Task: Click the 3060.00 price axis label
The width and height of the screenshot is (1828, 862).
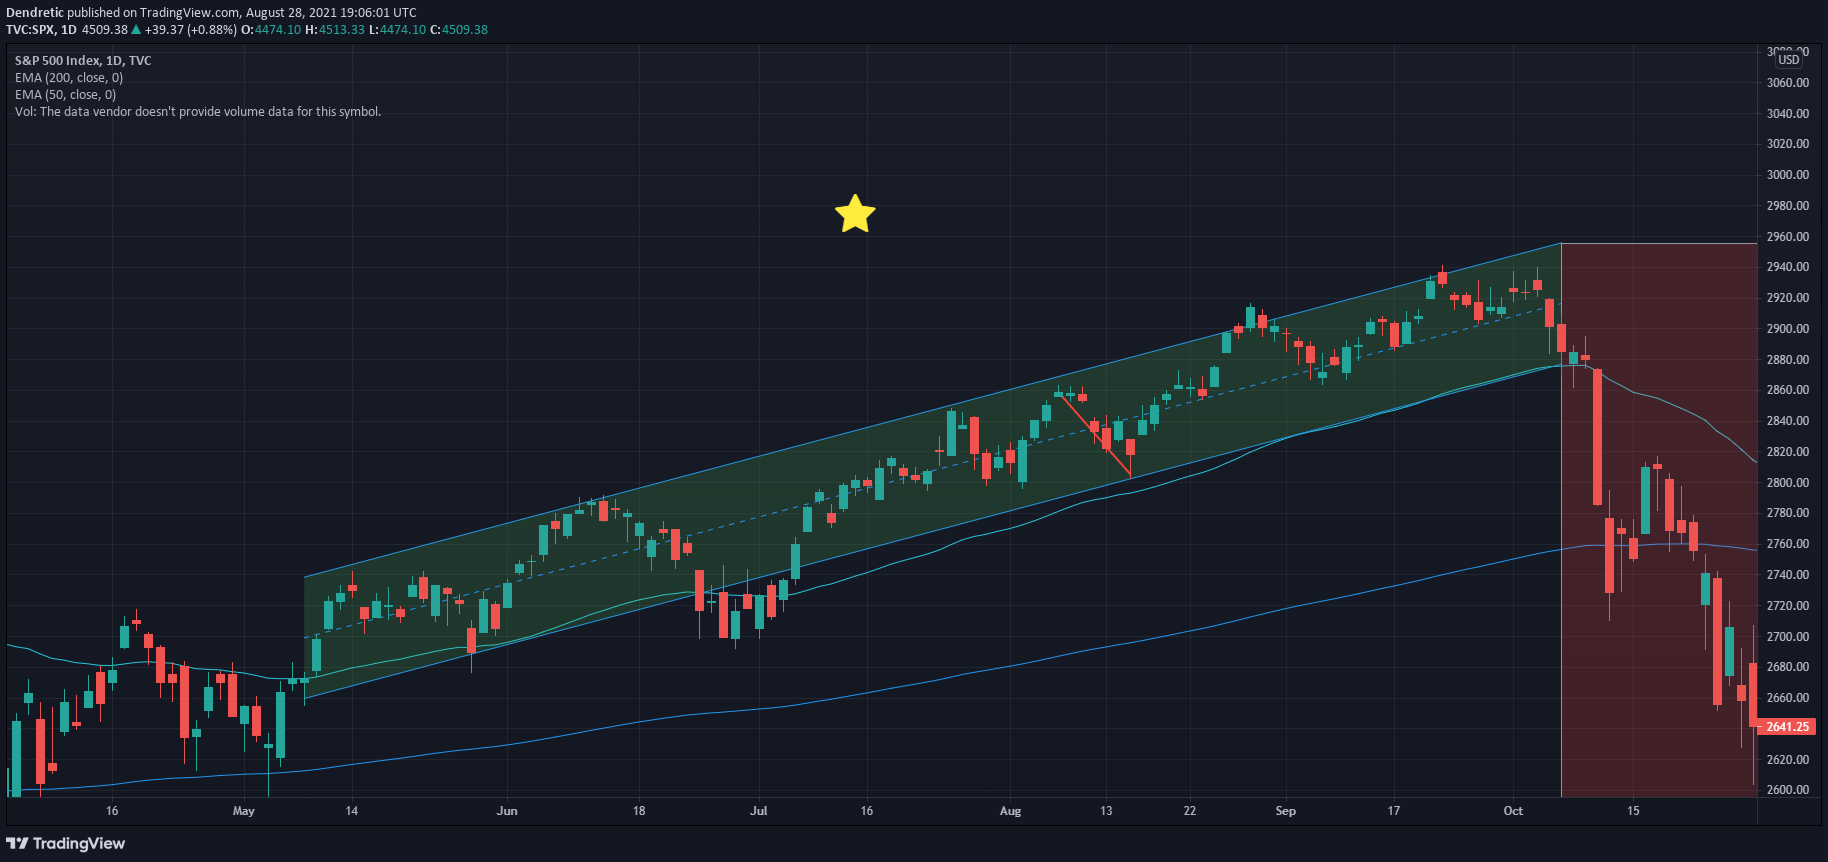Action: tap(1787, 83)
